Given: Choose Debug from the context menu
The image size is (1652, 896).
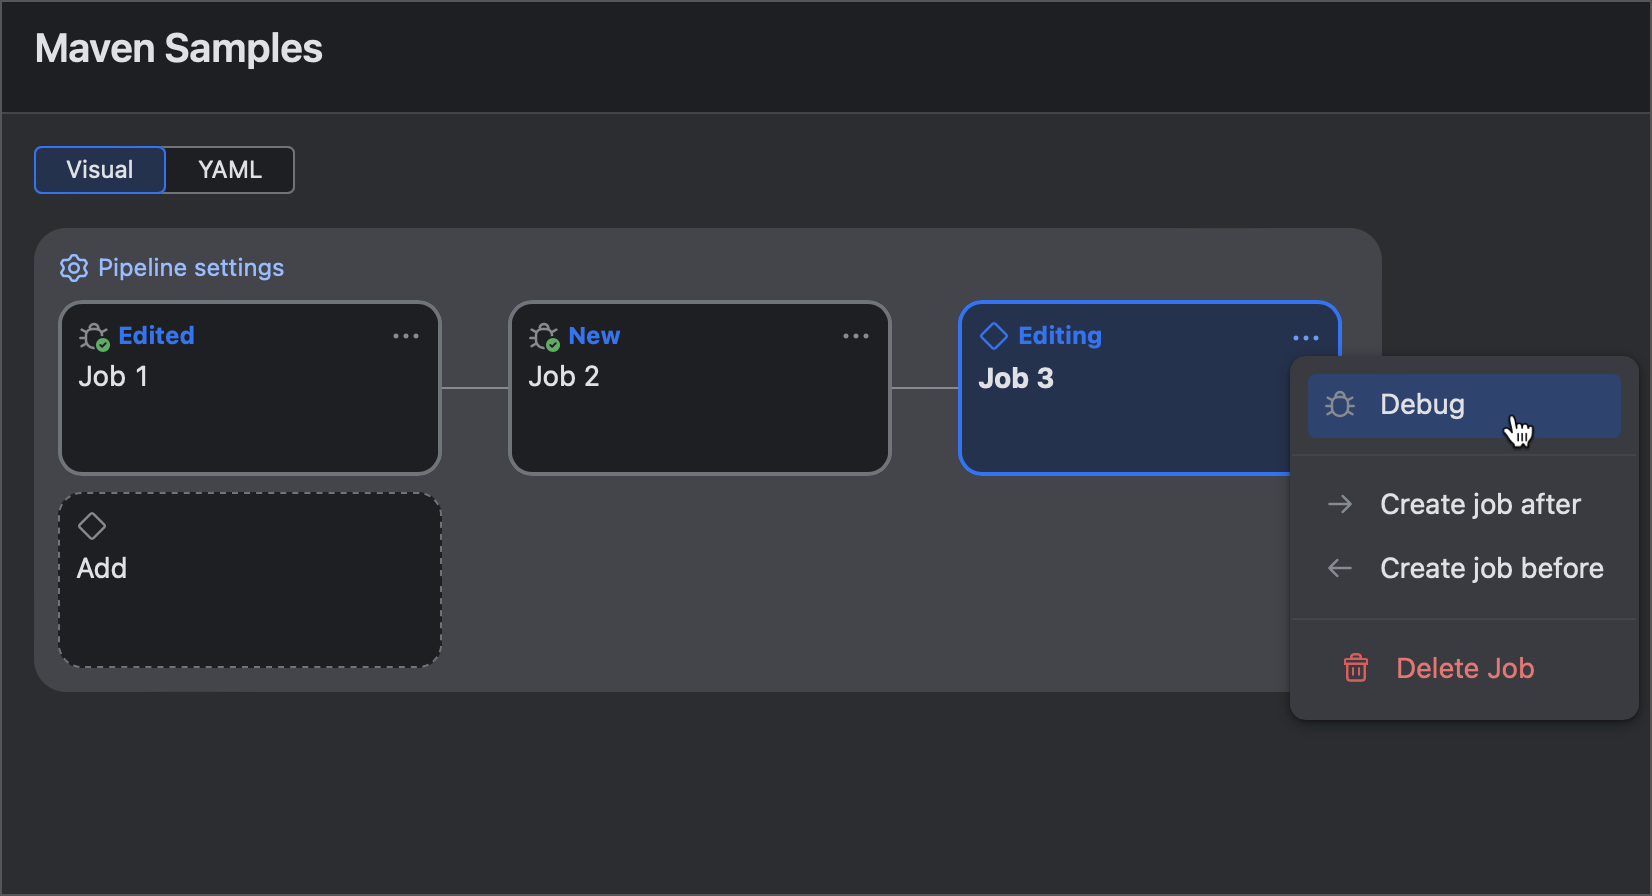Looking at the screenshot, I should [1422, 404].
